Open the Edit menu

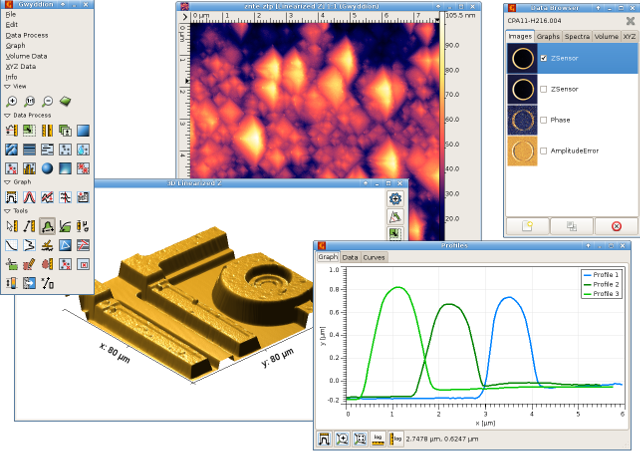coord(11,24)
